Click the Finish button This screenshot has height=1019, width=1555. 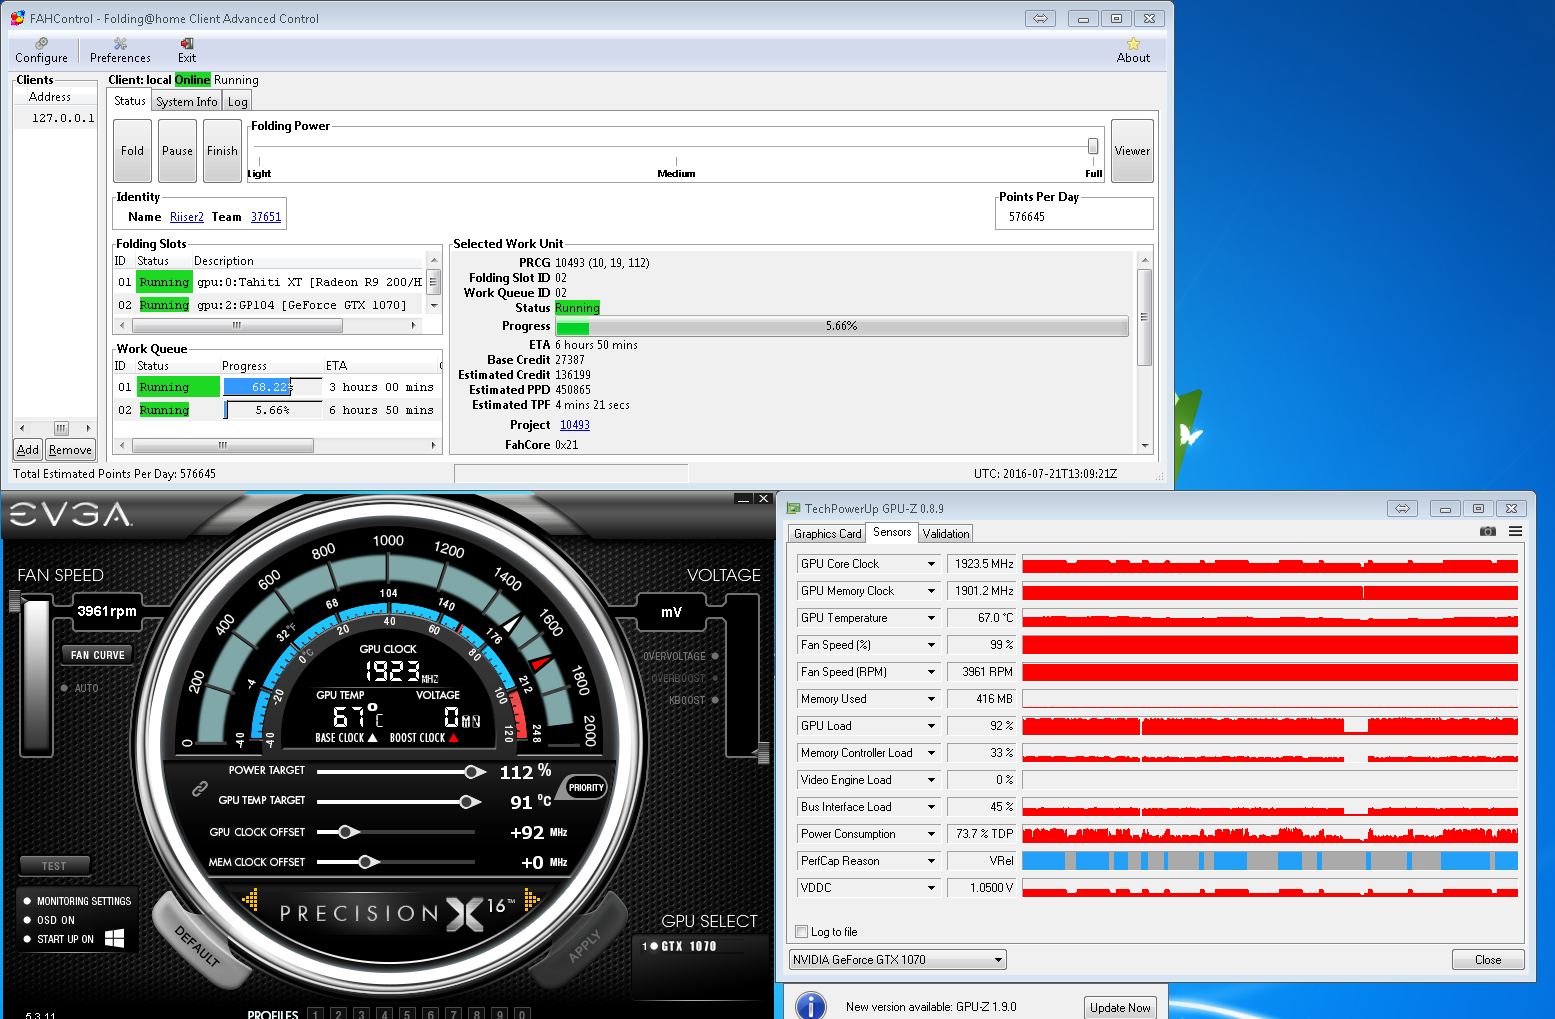click(222, 151)
